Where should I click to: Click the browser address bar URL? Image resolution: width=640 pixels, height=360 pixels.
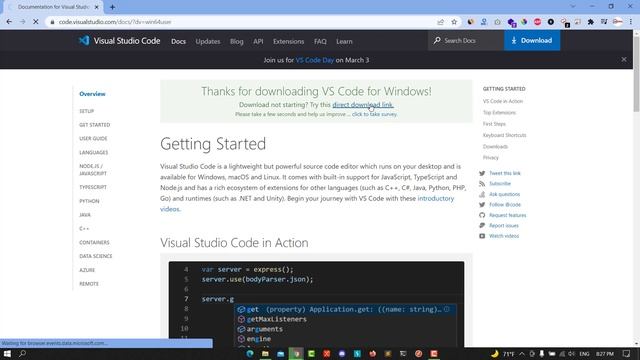coord(115,22)
